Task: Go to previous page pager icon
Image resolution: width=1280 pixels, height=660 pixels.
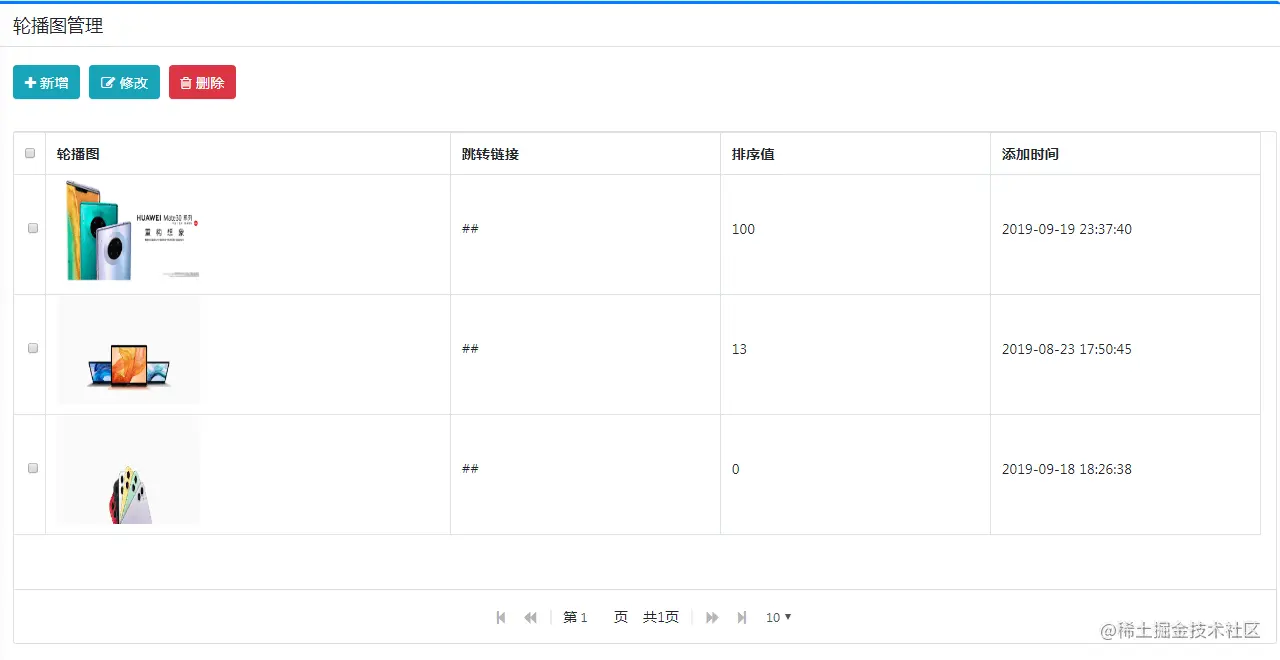Action: point(531,618)
